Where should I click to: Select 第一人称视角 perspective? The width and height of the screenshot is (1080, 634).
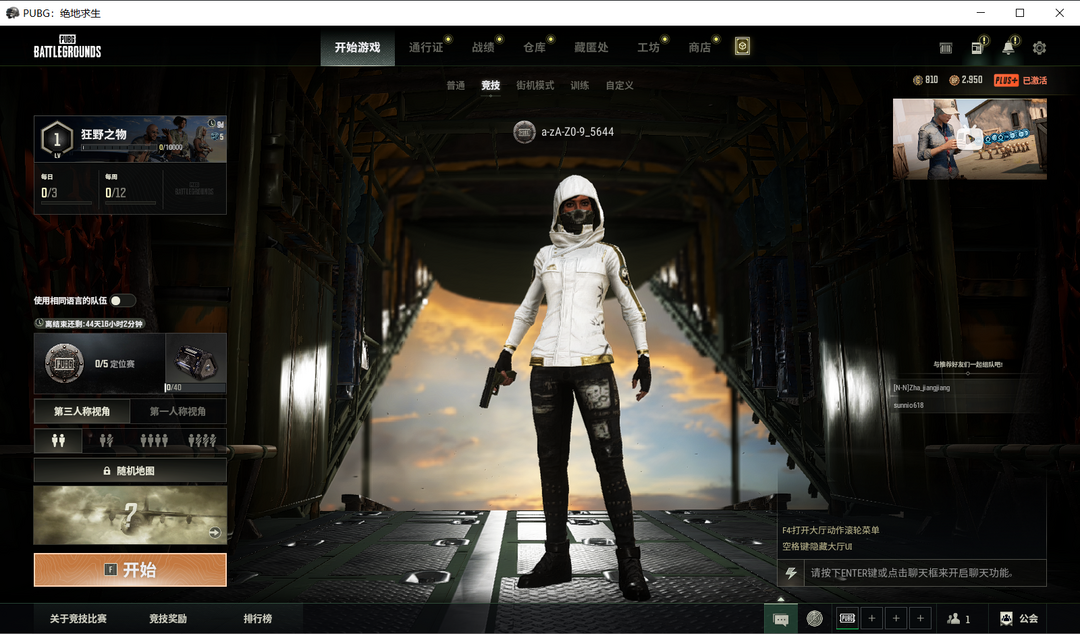coord(178,411)
